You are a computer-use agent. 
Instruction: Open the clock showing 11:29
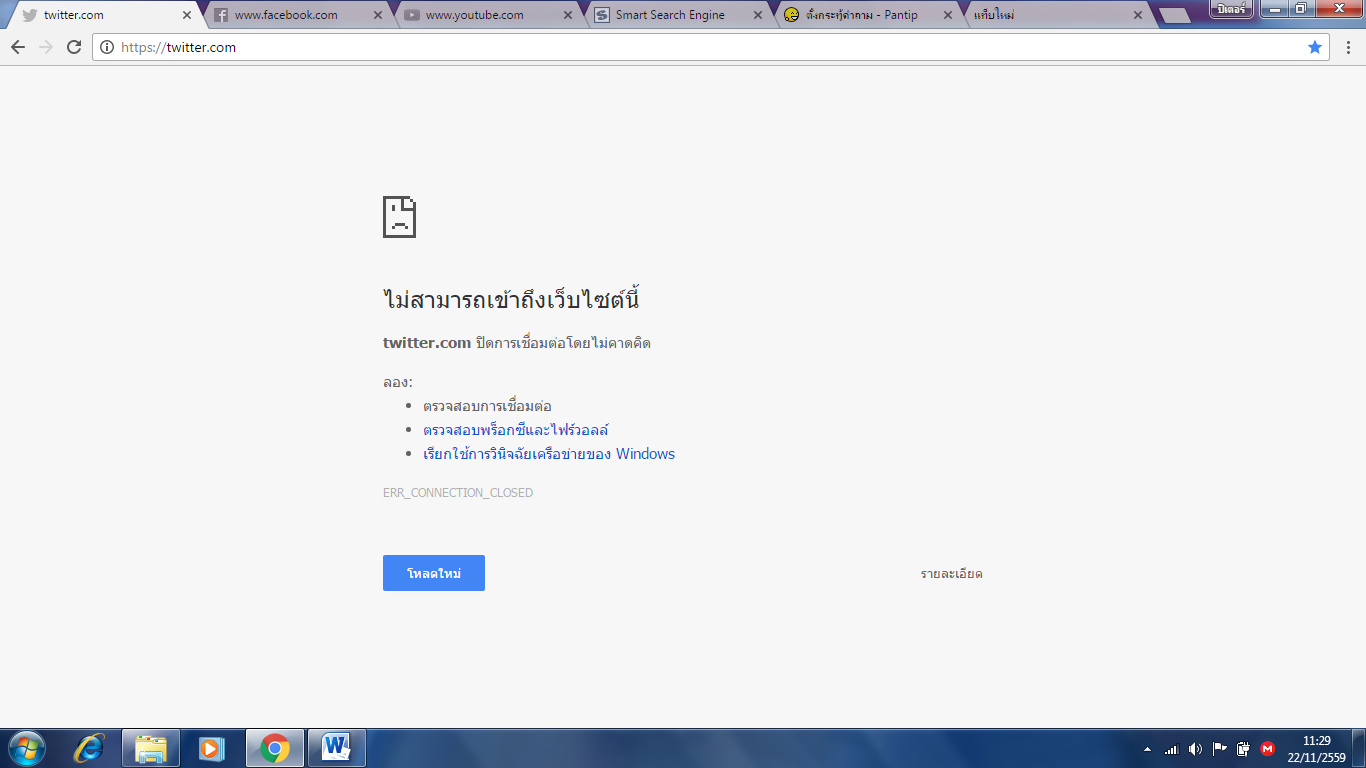pyautogui.click(x=1317, y=748)
